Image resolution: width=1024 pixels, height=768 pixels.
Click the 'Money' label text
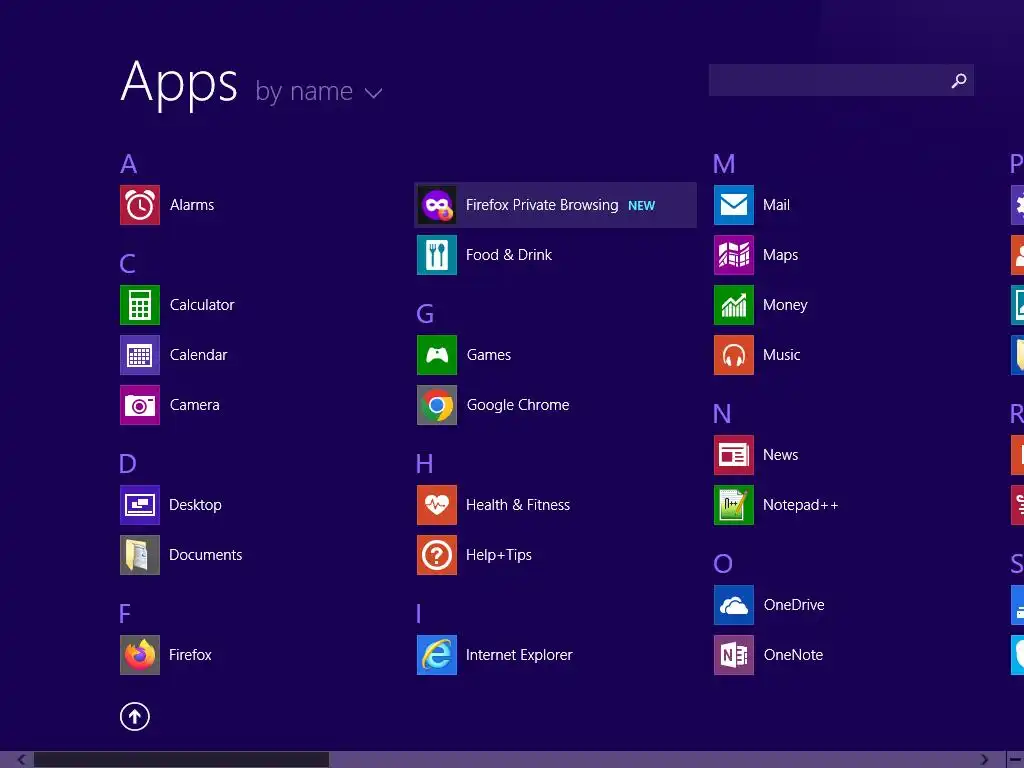(x=785, y=305)
